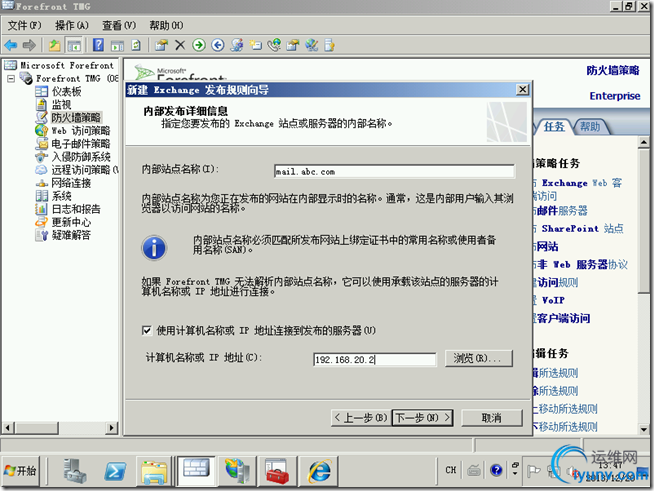Open the 非 Web 服务器协议 task link
This screenshot has height=491, width=654.
(x=580, y=264)
